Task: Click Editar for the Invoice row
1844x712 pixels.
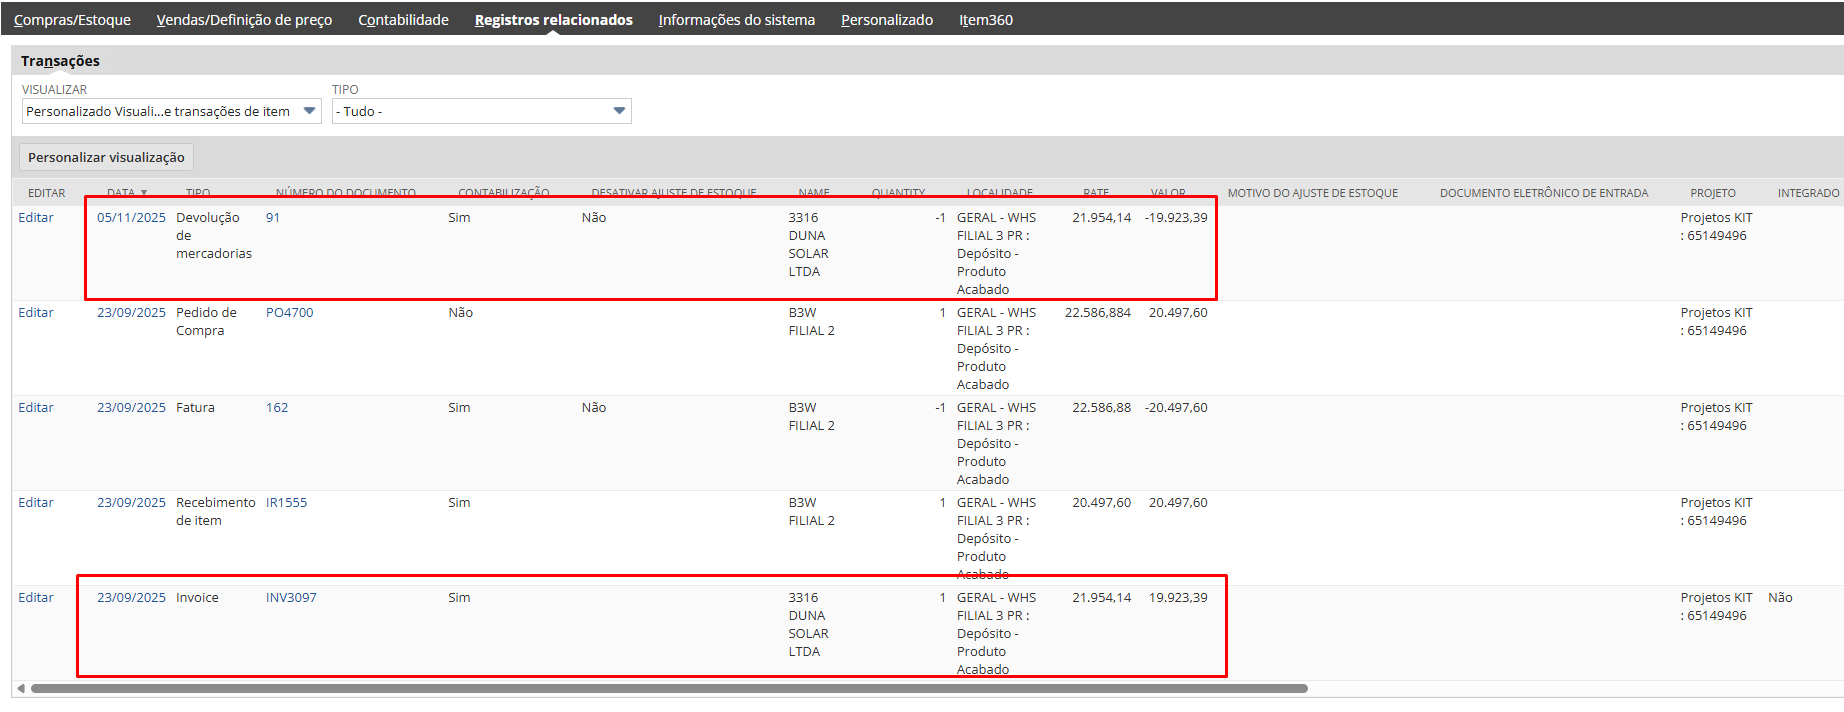Action: 36,598
